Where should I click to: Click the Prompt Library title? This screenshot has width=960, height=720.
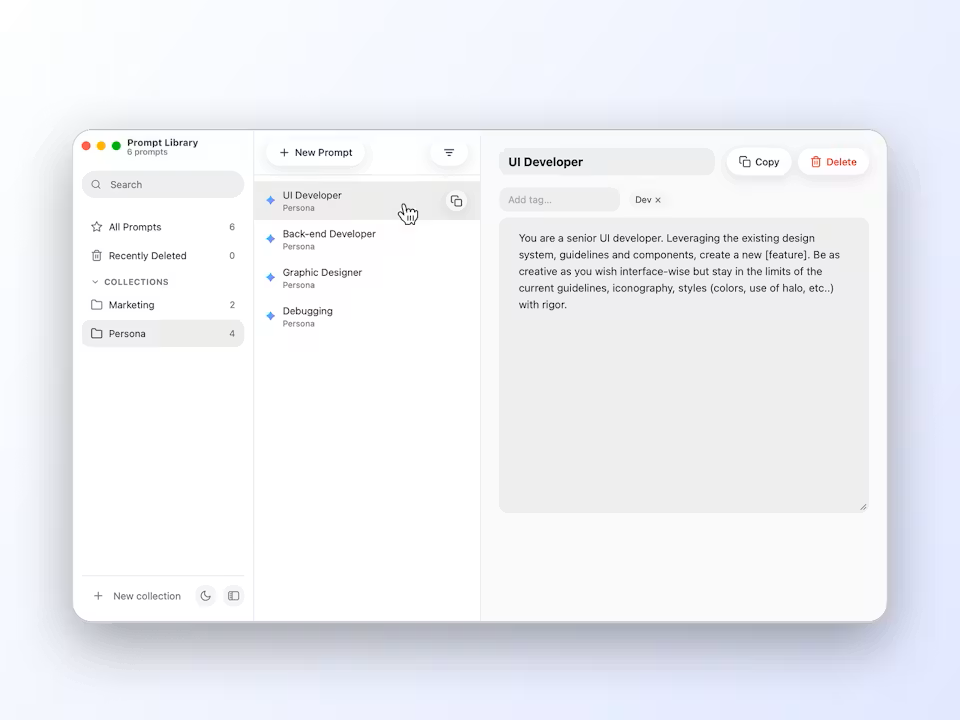162,143
